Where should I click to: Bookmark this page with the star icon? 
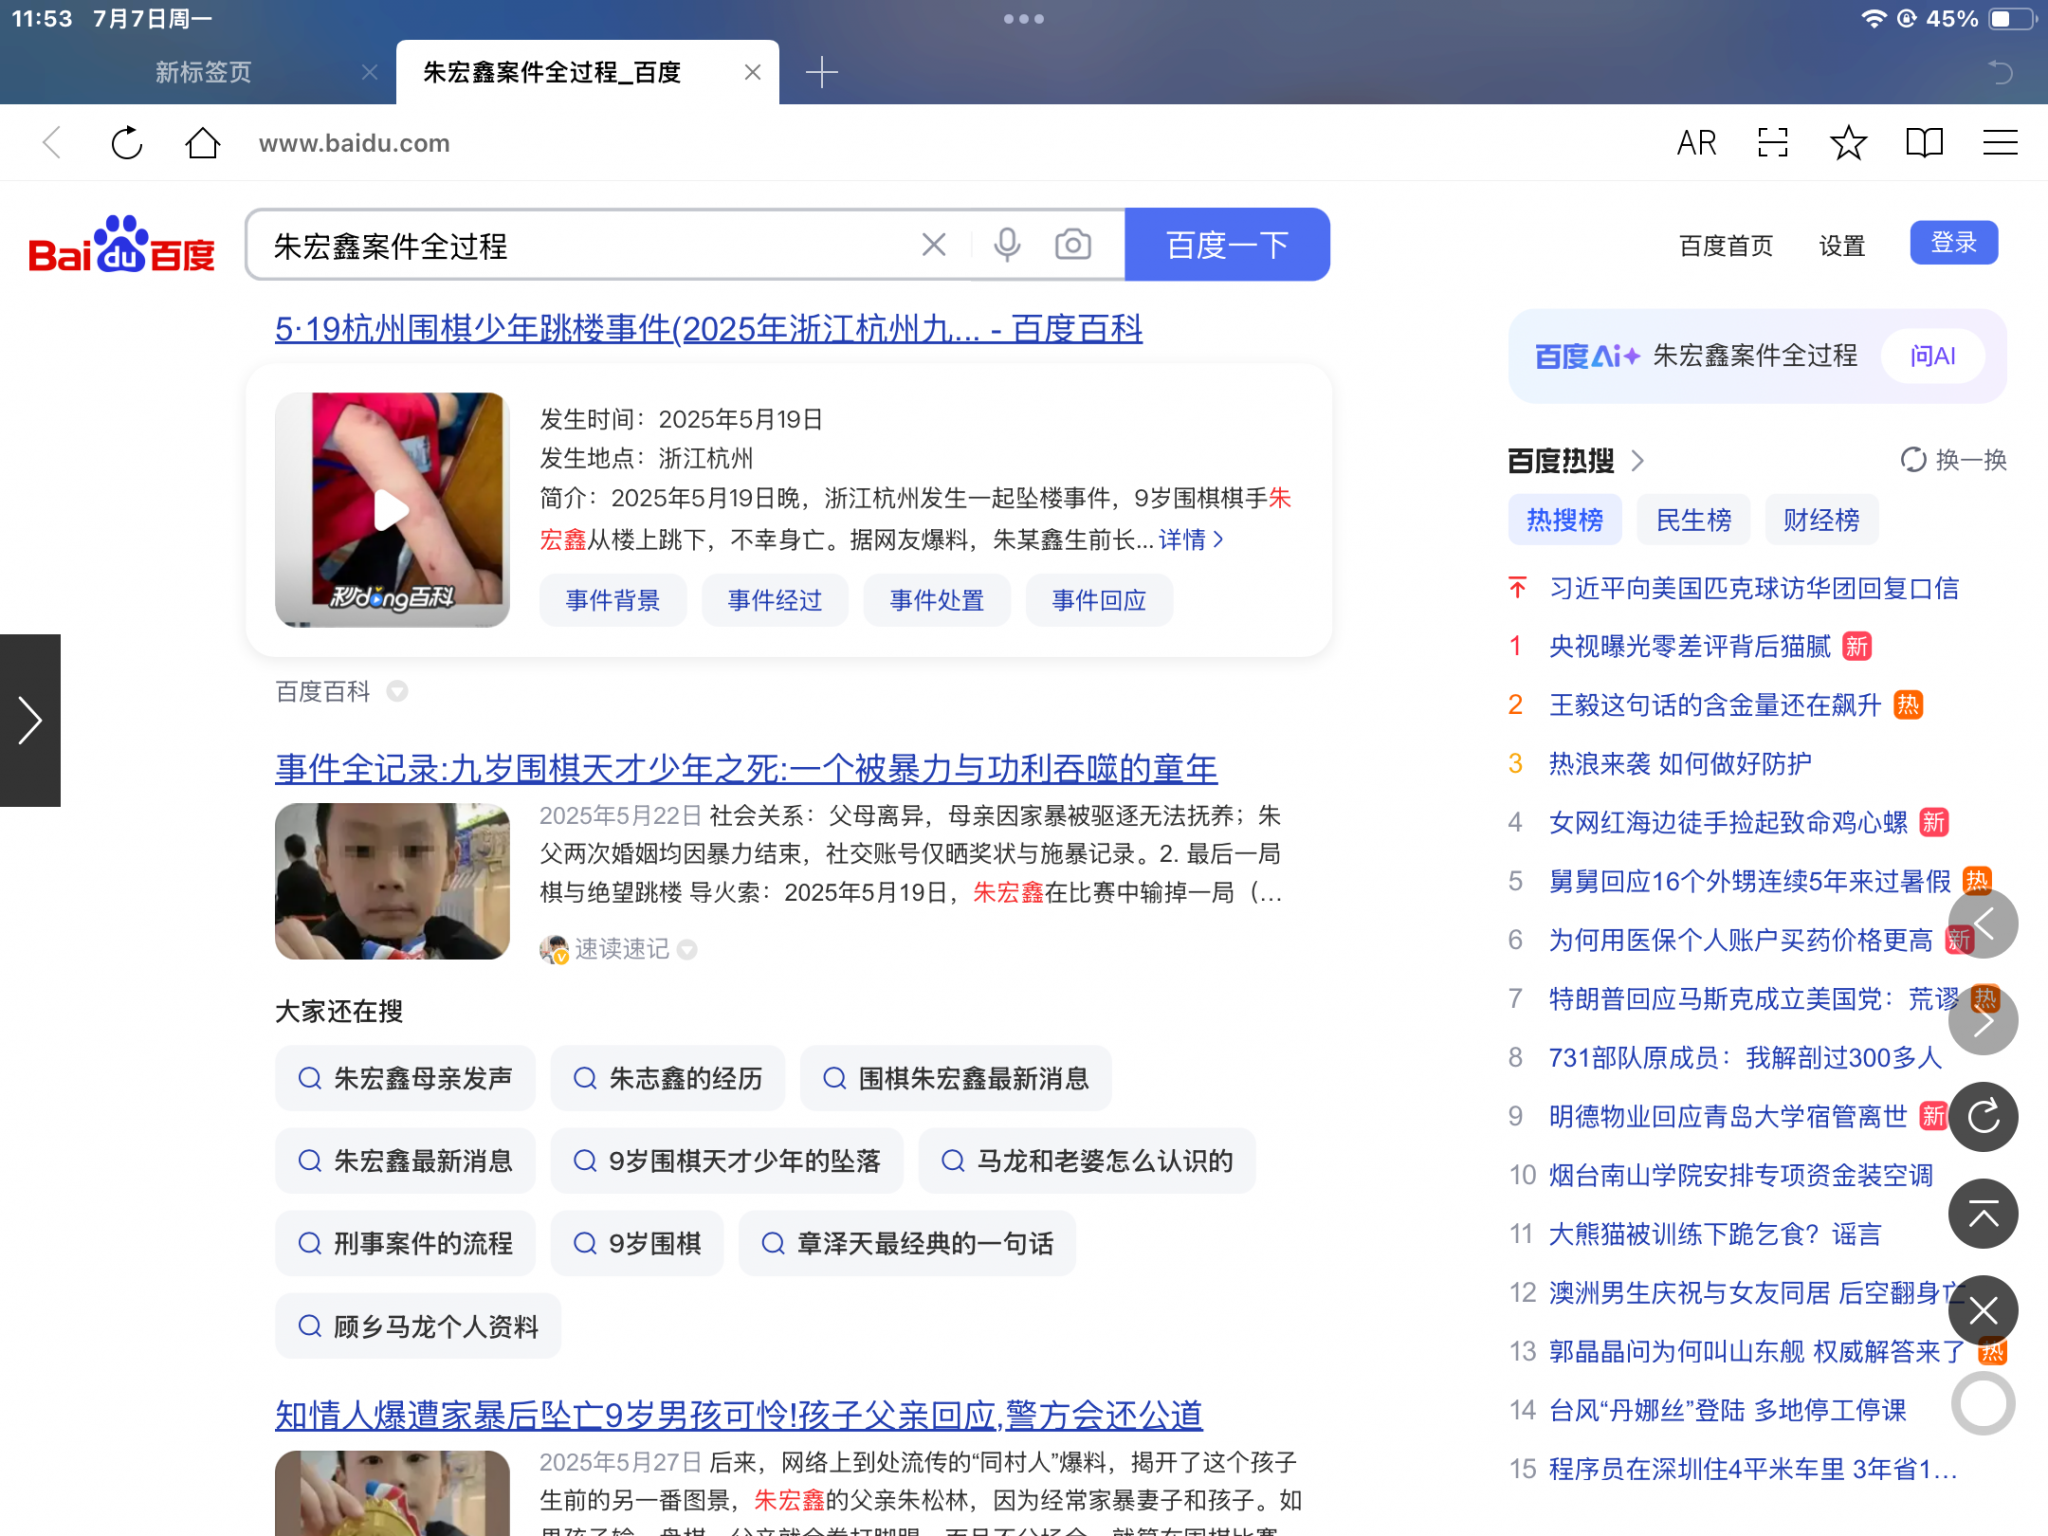pyautogui.click(x=1848, y=143)
